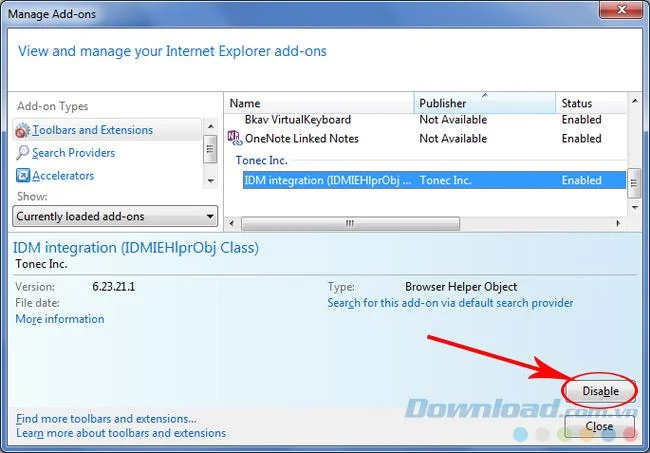This screenshot has height=453, width=650.
Task: Click the Browser Helper Object type value
Action: tap(461, 287)
